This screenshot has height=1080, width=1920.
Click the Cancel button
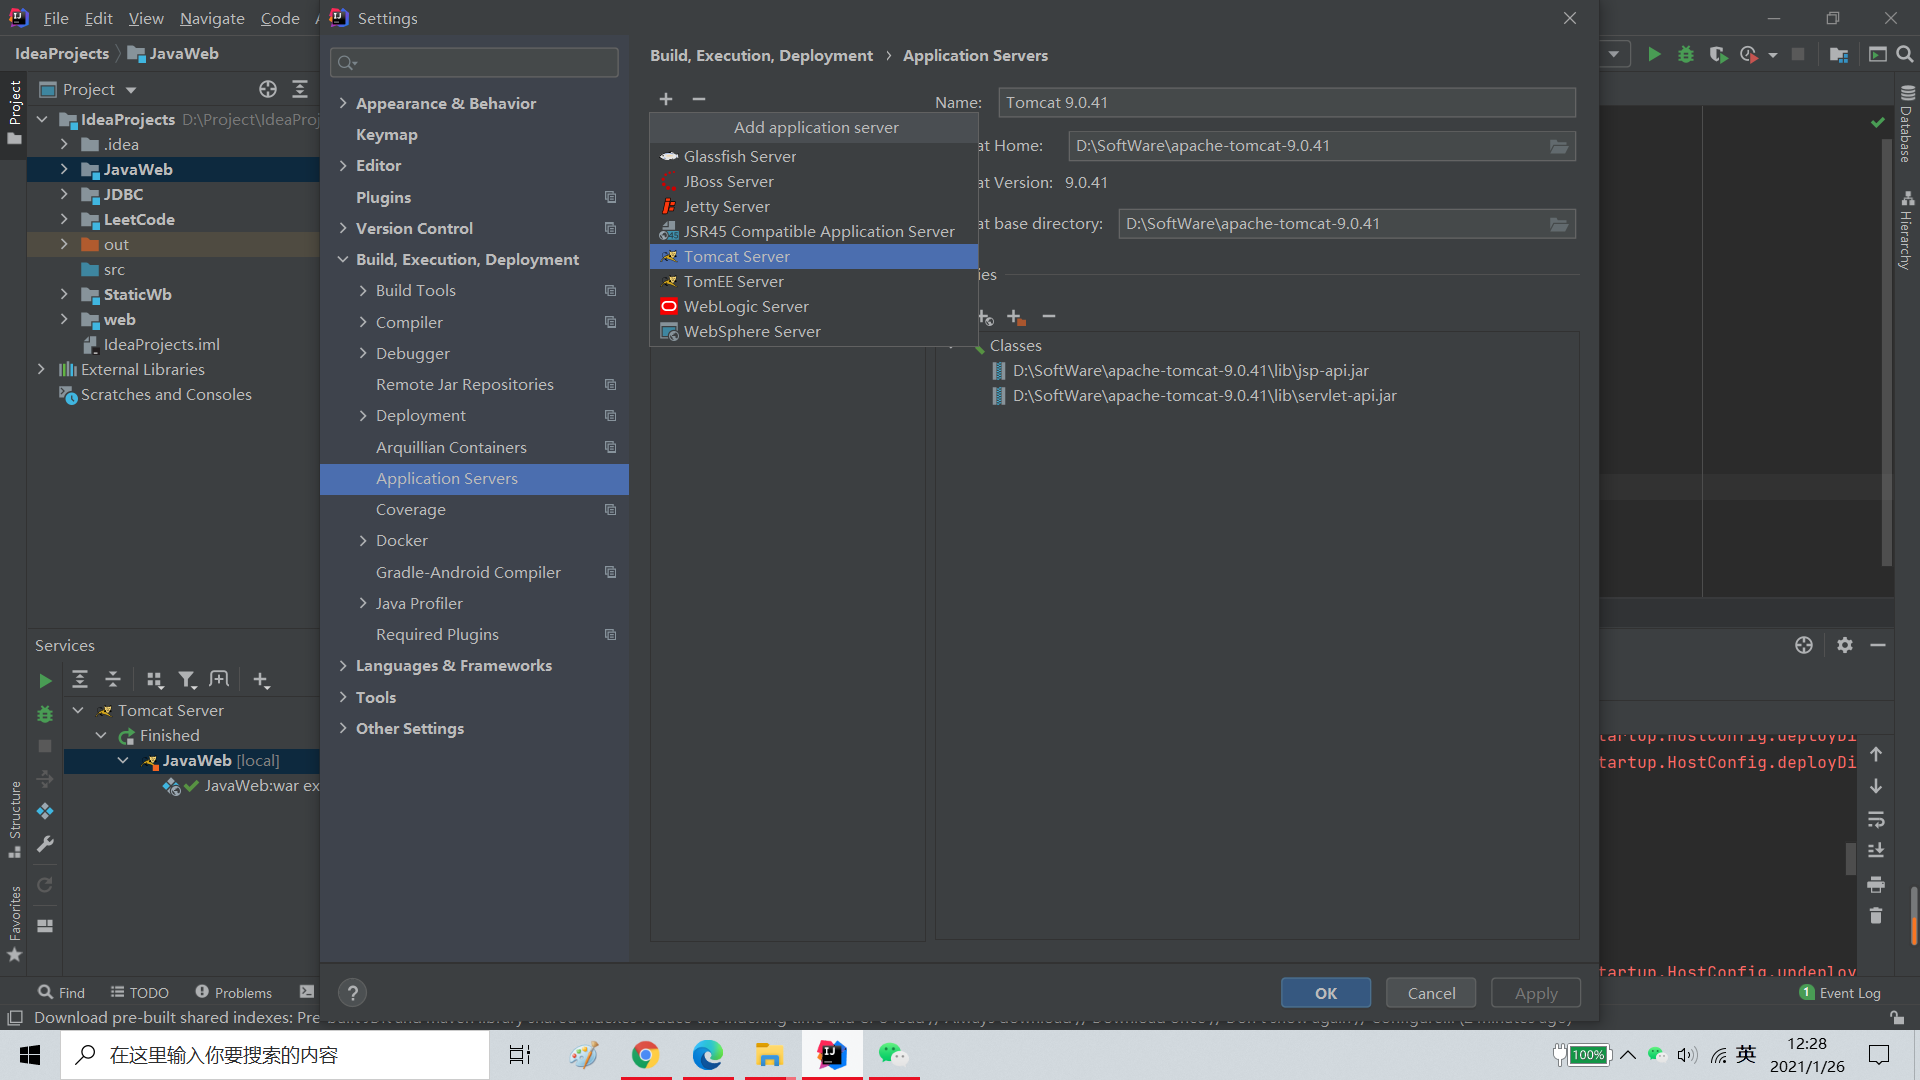pyautogui.click(x=1431, y=993)
